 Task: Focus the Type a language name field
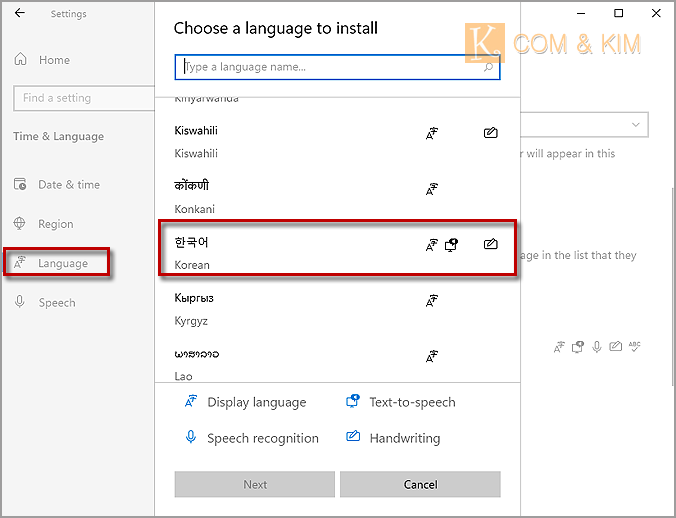click(x=337, y=67)
